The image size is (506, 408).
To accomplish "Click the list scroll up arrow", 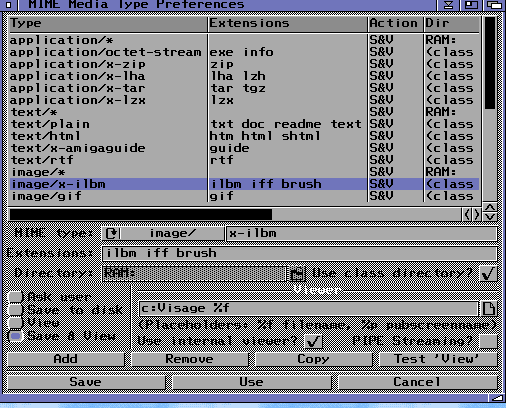I will pos(490,208).
